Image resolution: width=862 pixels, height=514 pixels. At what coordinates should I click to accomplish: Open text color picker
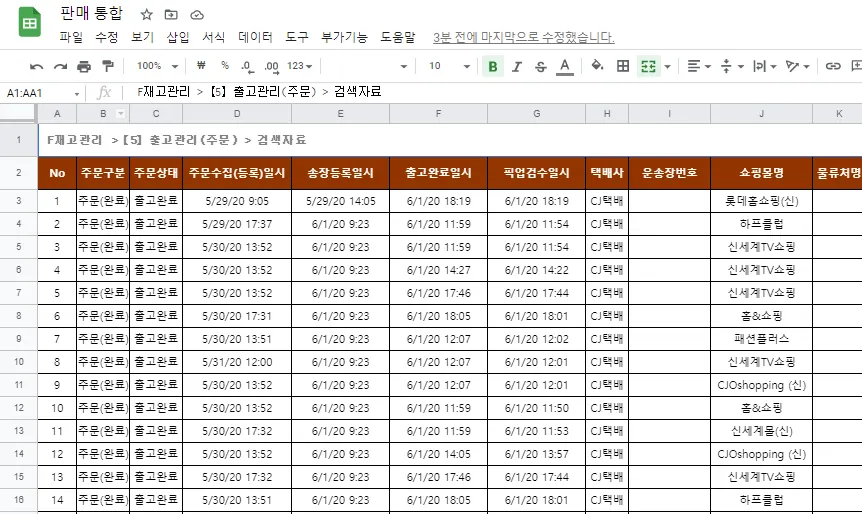pos(565,67)
